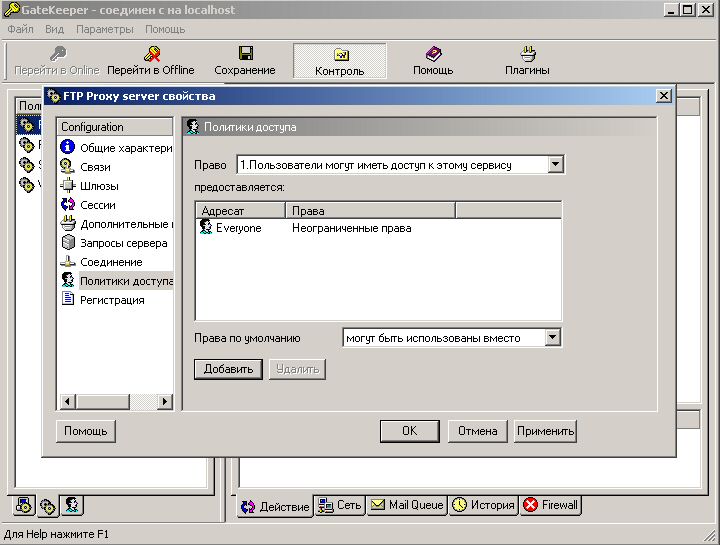Viewport: 720px width, 545px height.
Task: Click the GateKeeper key icon in title bar
Action: [11, 9]
